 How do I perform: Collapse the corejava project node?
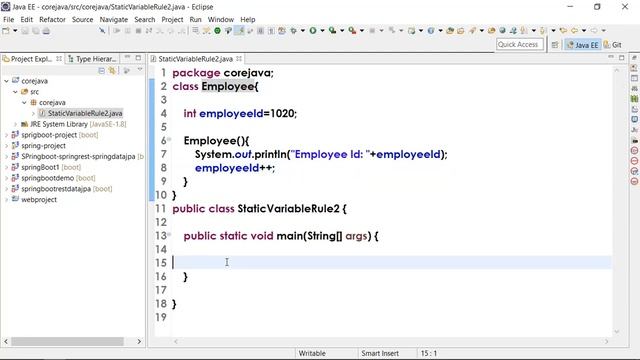tap(7, 81)
